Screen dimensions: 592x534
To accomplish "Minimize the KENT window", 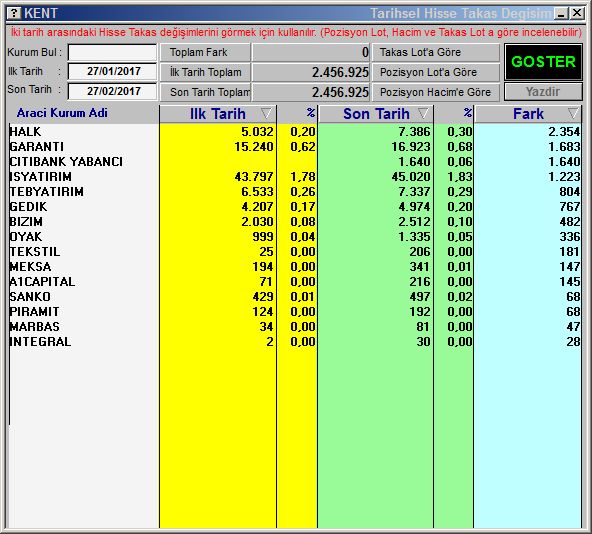I will (561, 14).
